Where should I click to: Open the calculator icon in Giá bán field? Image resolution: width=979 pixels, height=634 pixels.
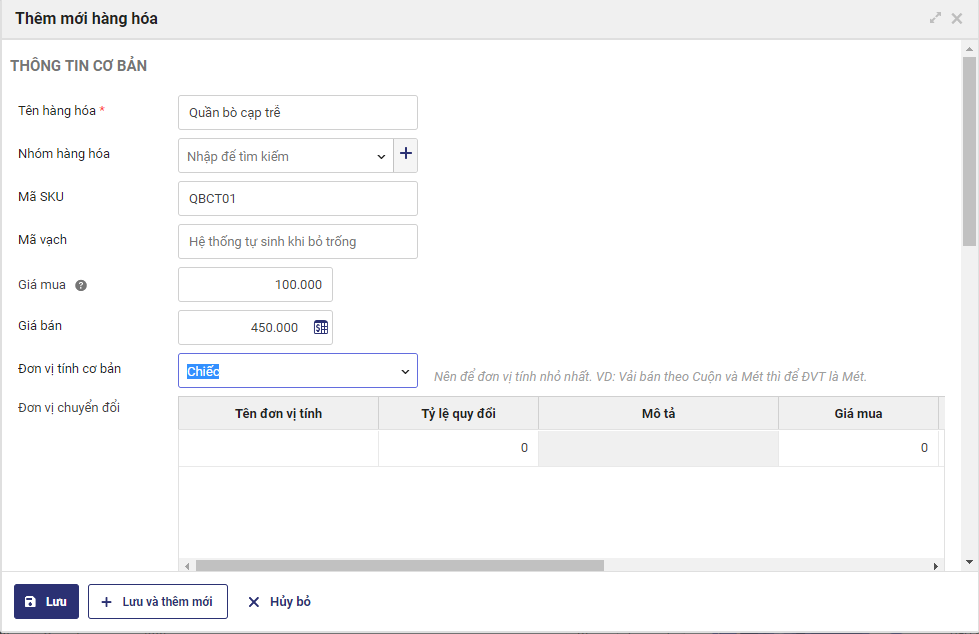[321, 327]
